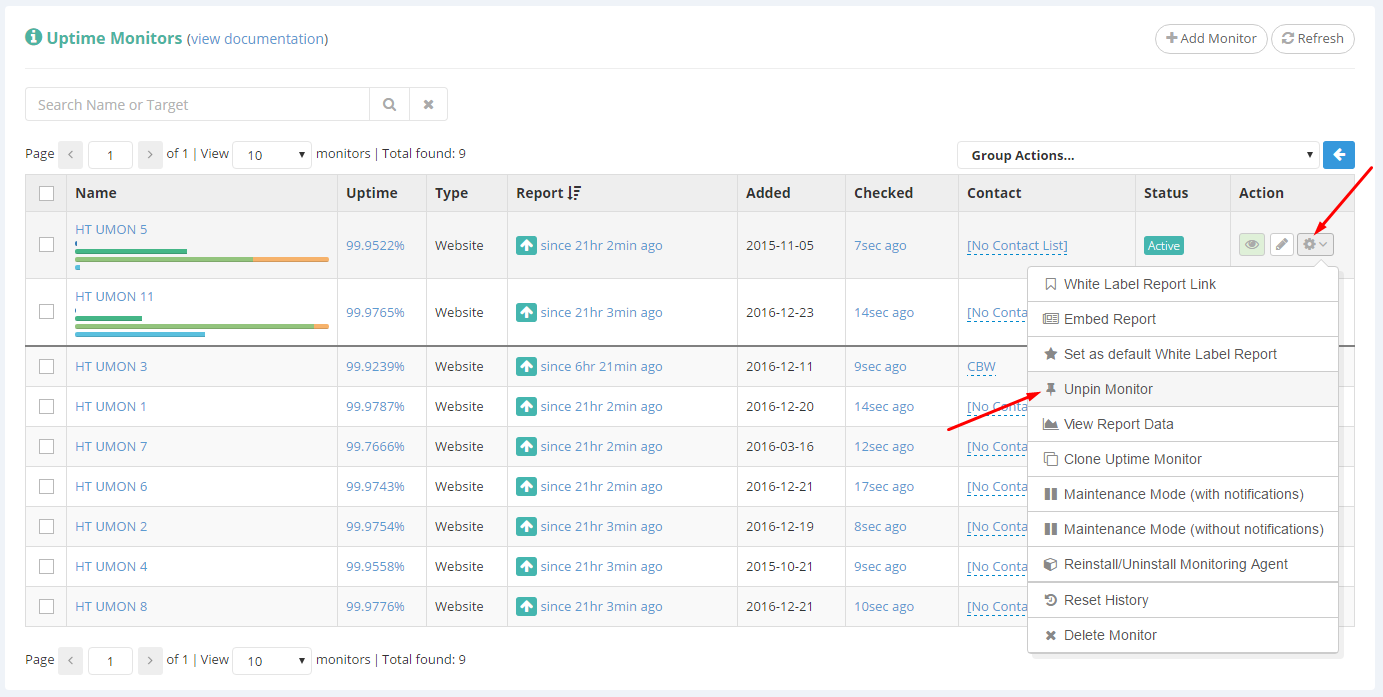Select Maintenance Mode (without notifications)
The height and width of the screenshot is (697, 1383).
1183,529
